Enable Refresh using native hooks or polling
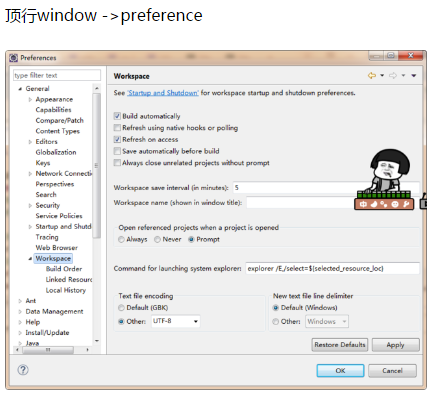 click(117, 128)
